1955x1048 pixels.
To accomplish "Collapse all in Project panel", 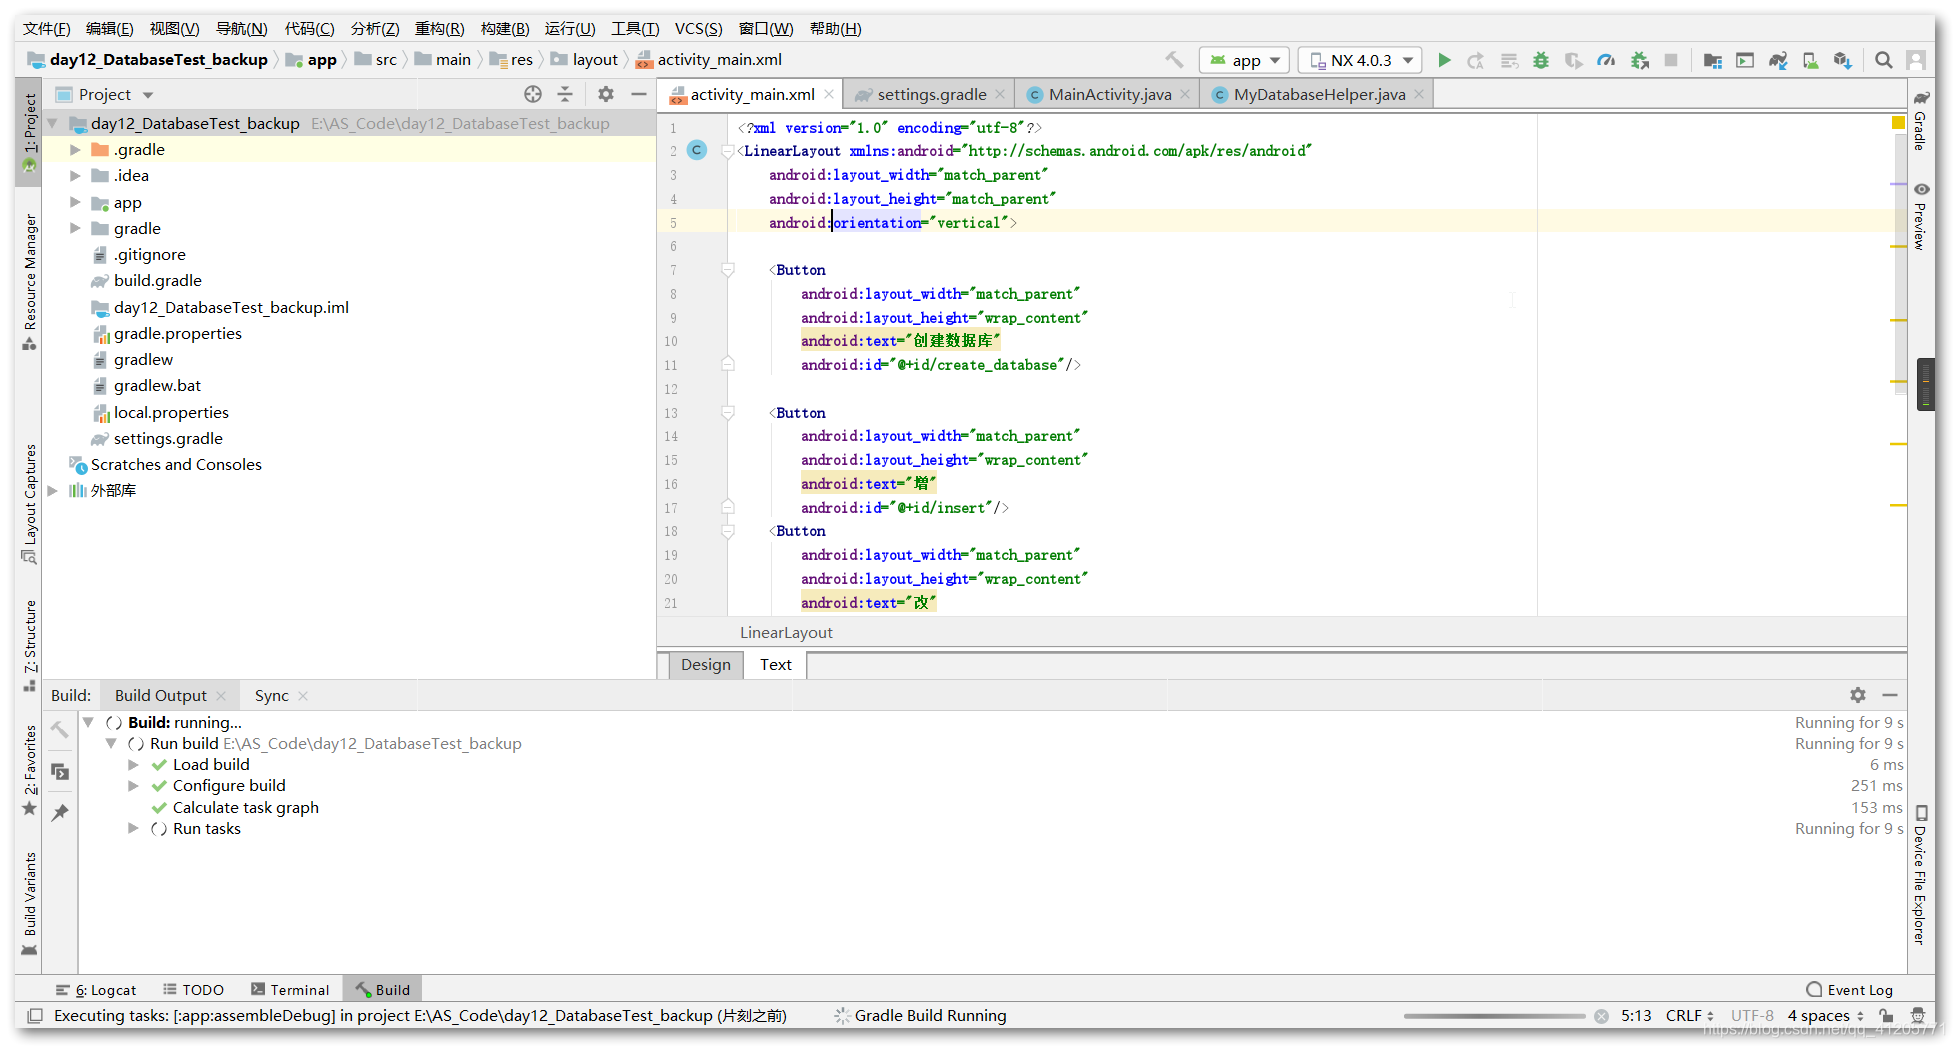I will click(565, 94).
